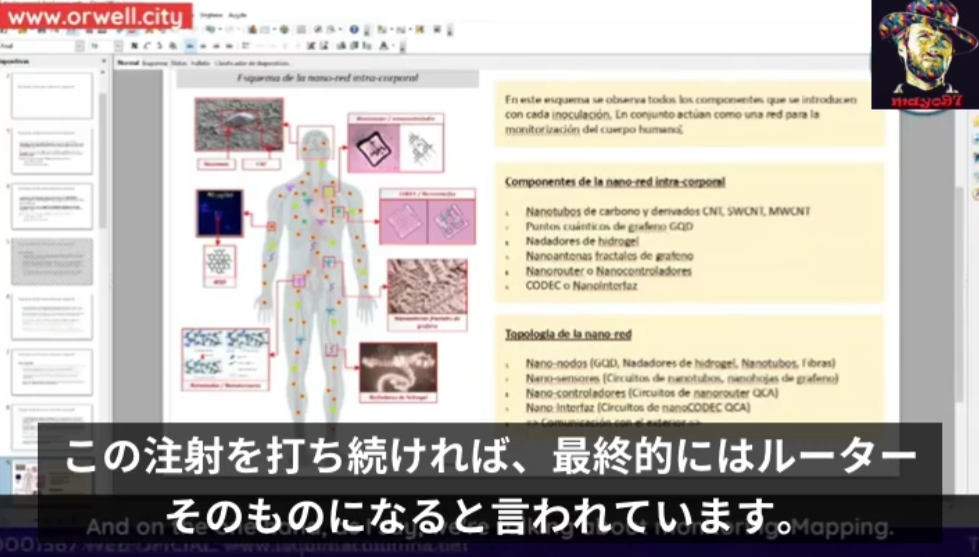Open the font size dropdown arrow
Screen dimensions: 979x557
(x=118, y=46)
